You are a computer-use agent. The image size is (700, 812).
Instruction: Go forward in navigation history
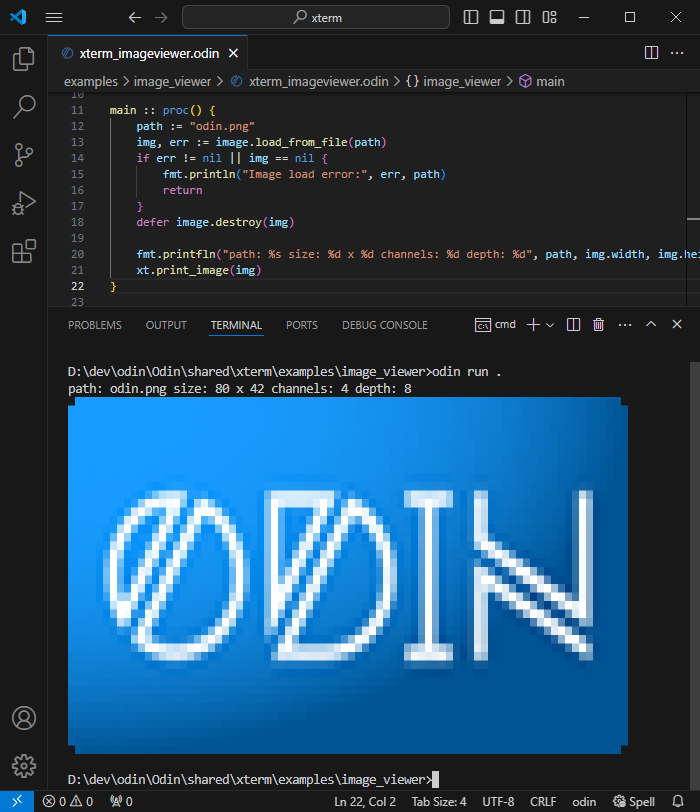coord(161,18)
